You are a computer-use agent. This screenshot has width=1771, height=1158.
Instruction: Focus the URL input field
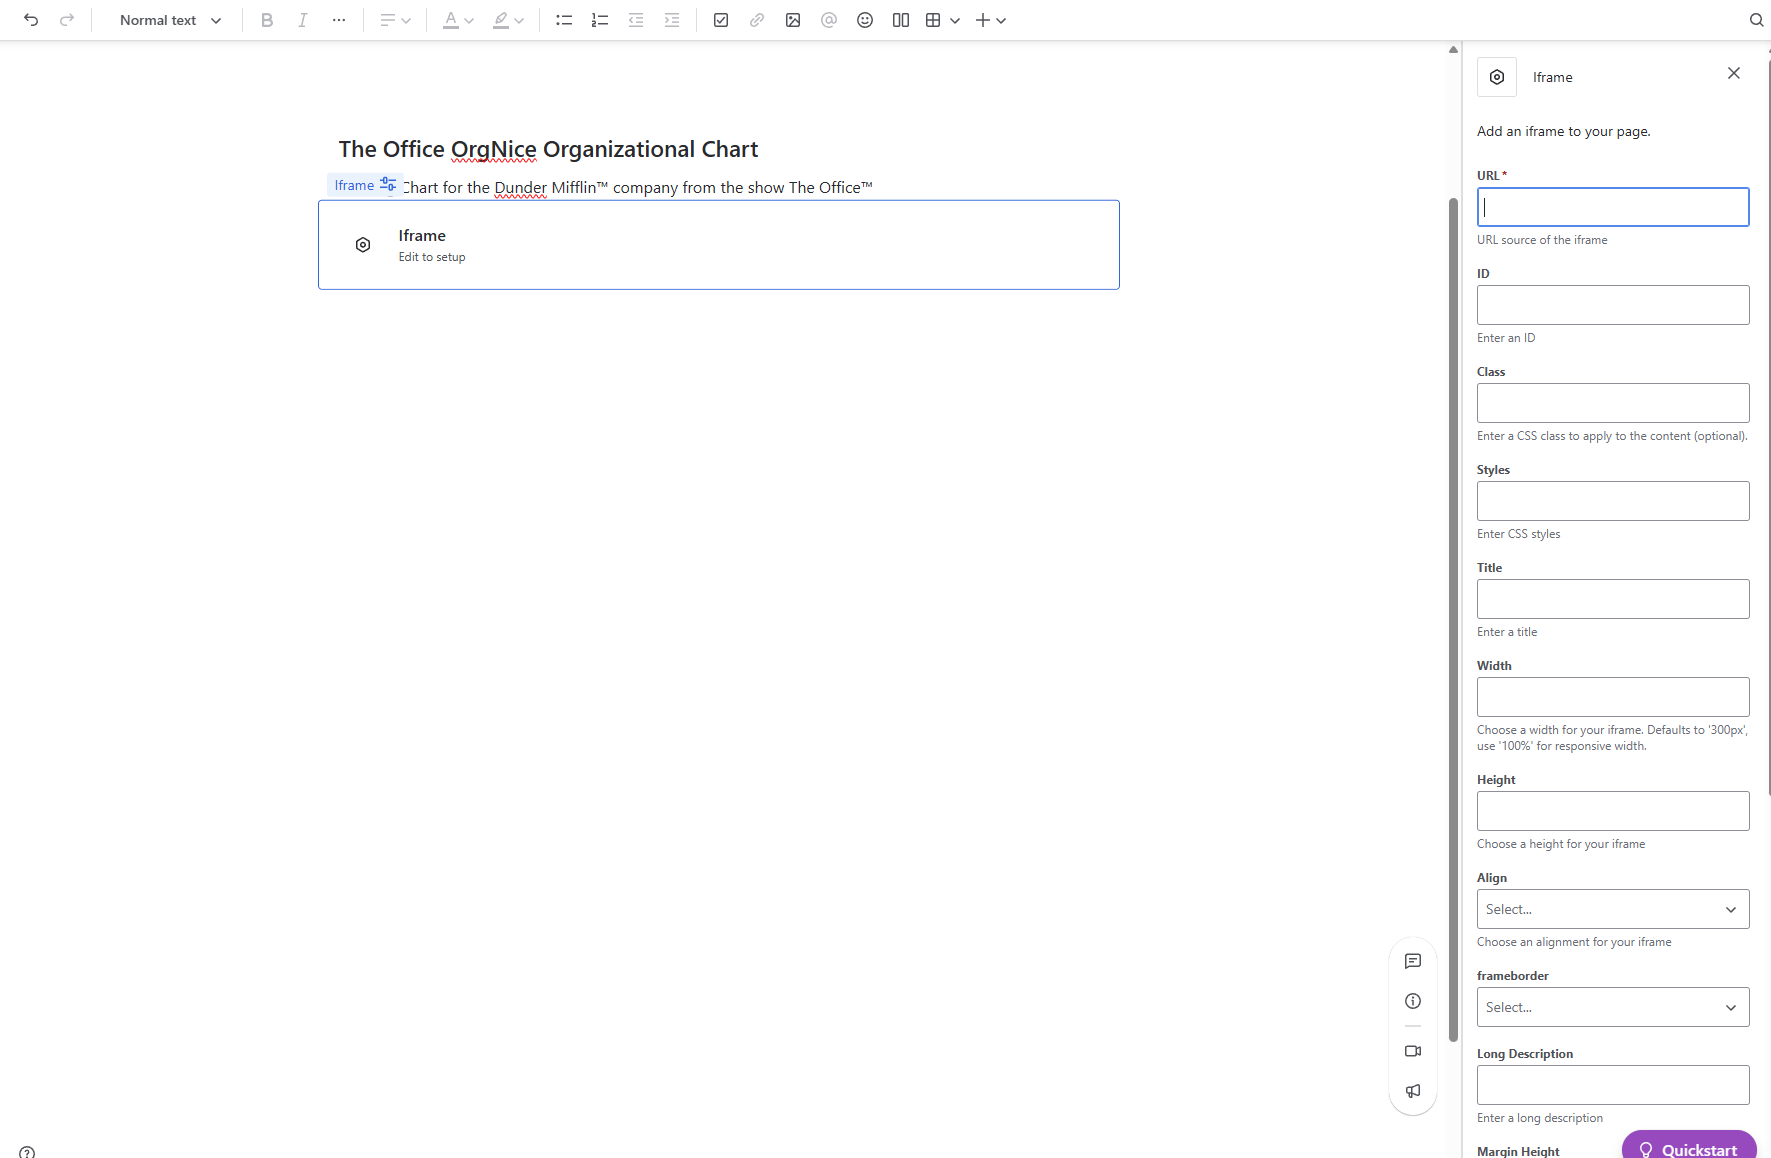point(1613,207)
